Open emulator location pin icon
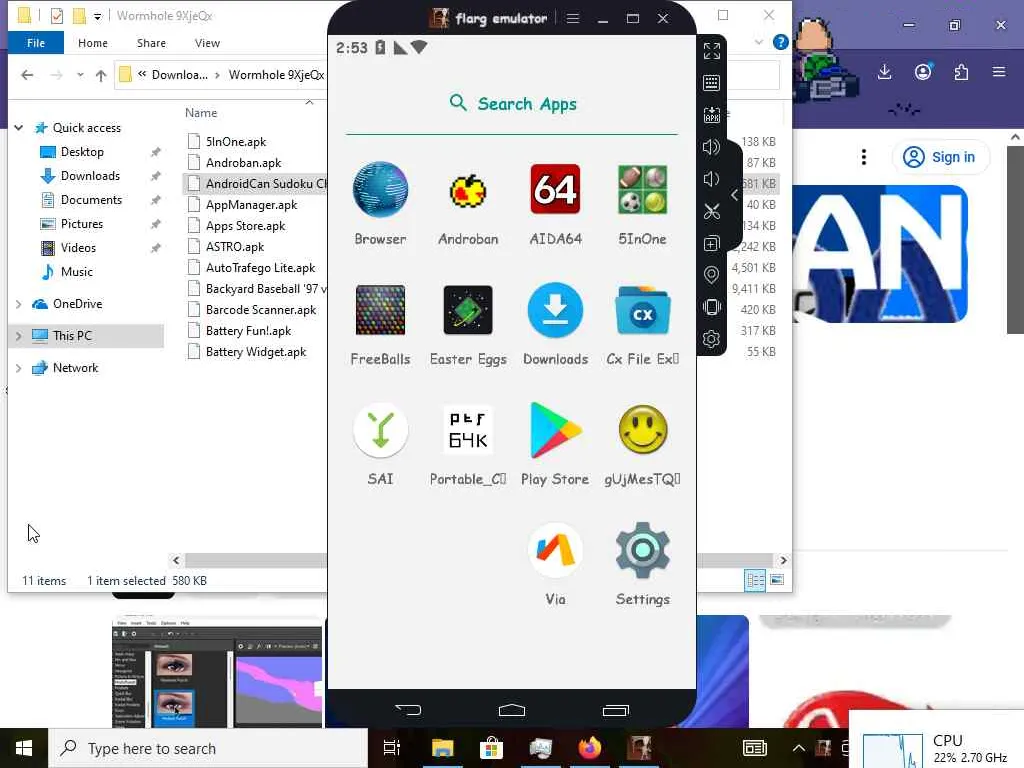 [711, 275]
